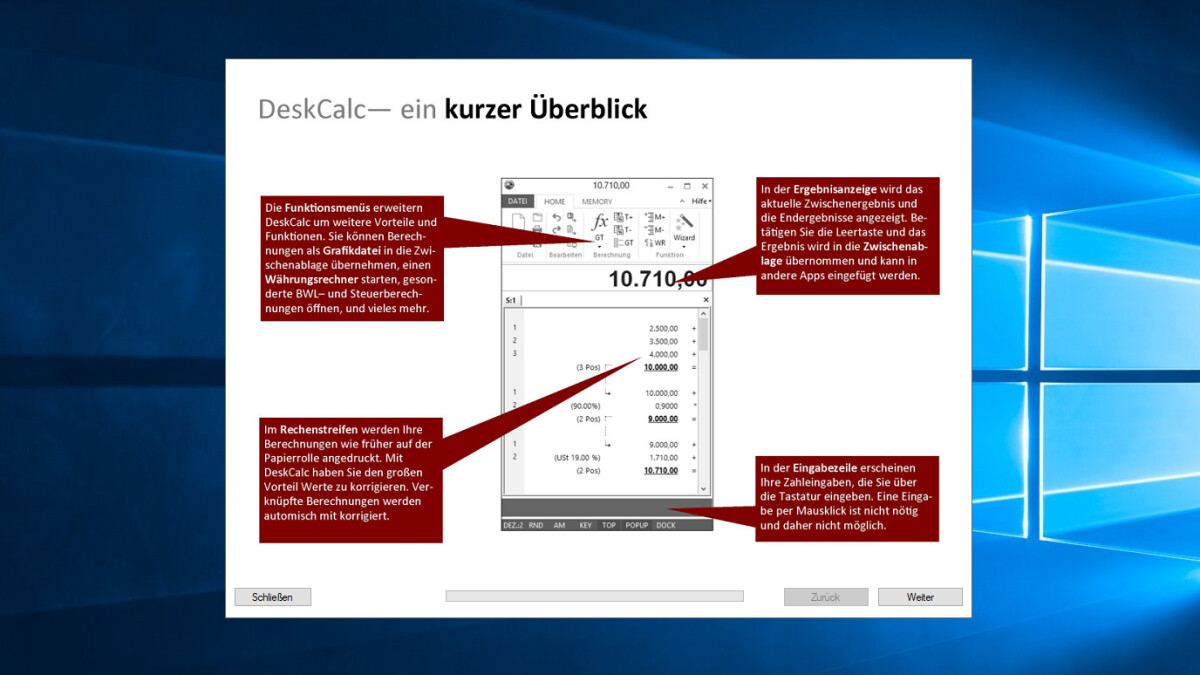Open the WR currency converter icon
Image resolution: width=1200 pixels, height=675 pixels.
coord(654,243)
